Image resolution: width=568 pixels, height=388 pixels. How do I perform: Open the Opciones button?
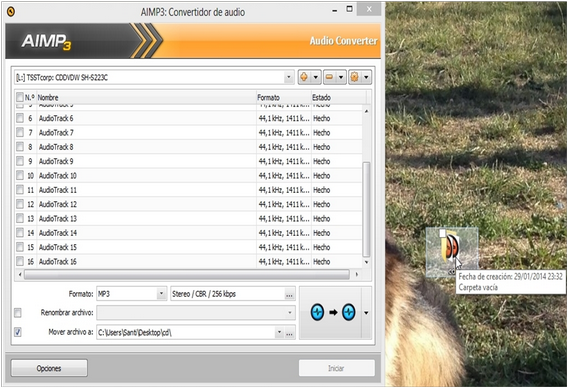49,368
